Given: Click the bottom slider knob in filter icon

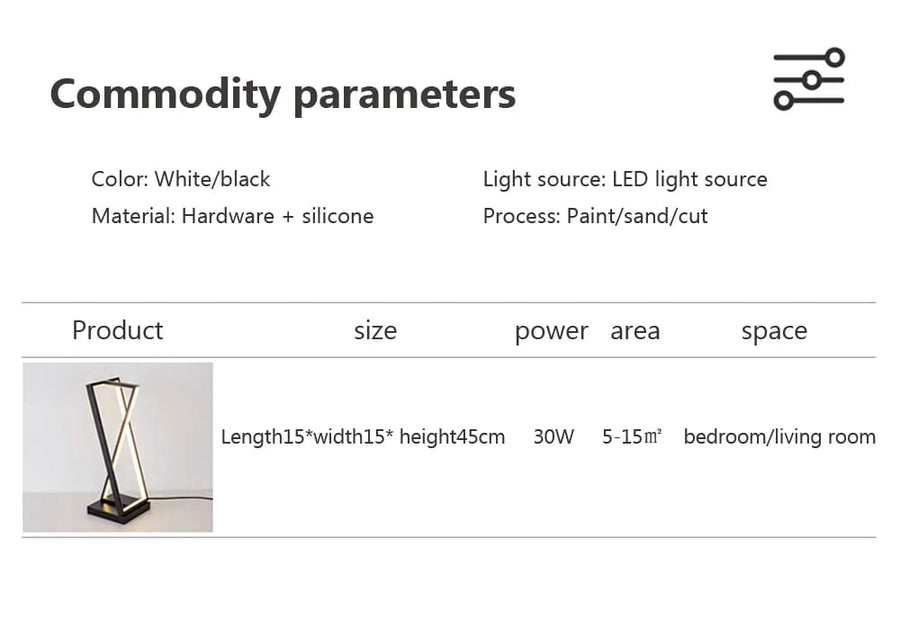Looking at the screenshot, I should tap(783, 101).
